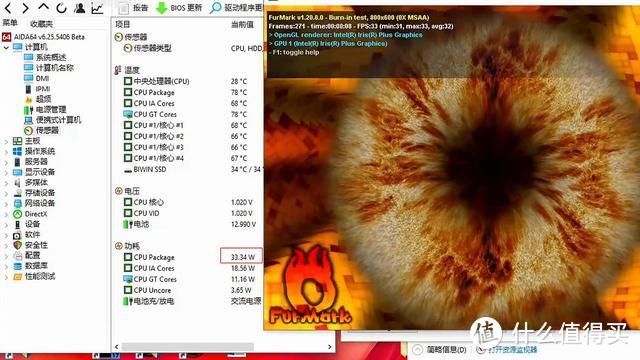The width and height of the screenshot is (640, 360).
Task: Expand the DirectX node
Action: [x=6, y=214]
